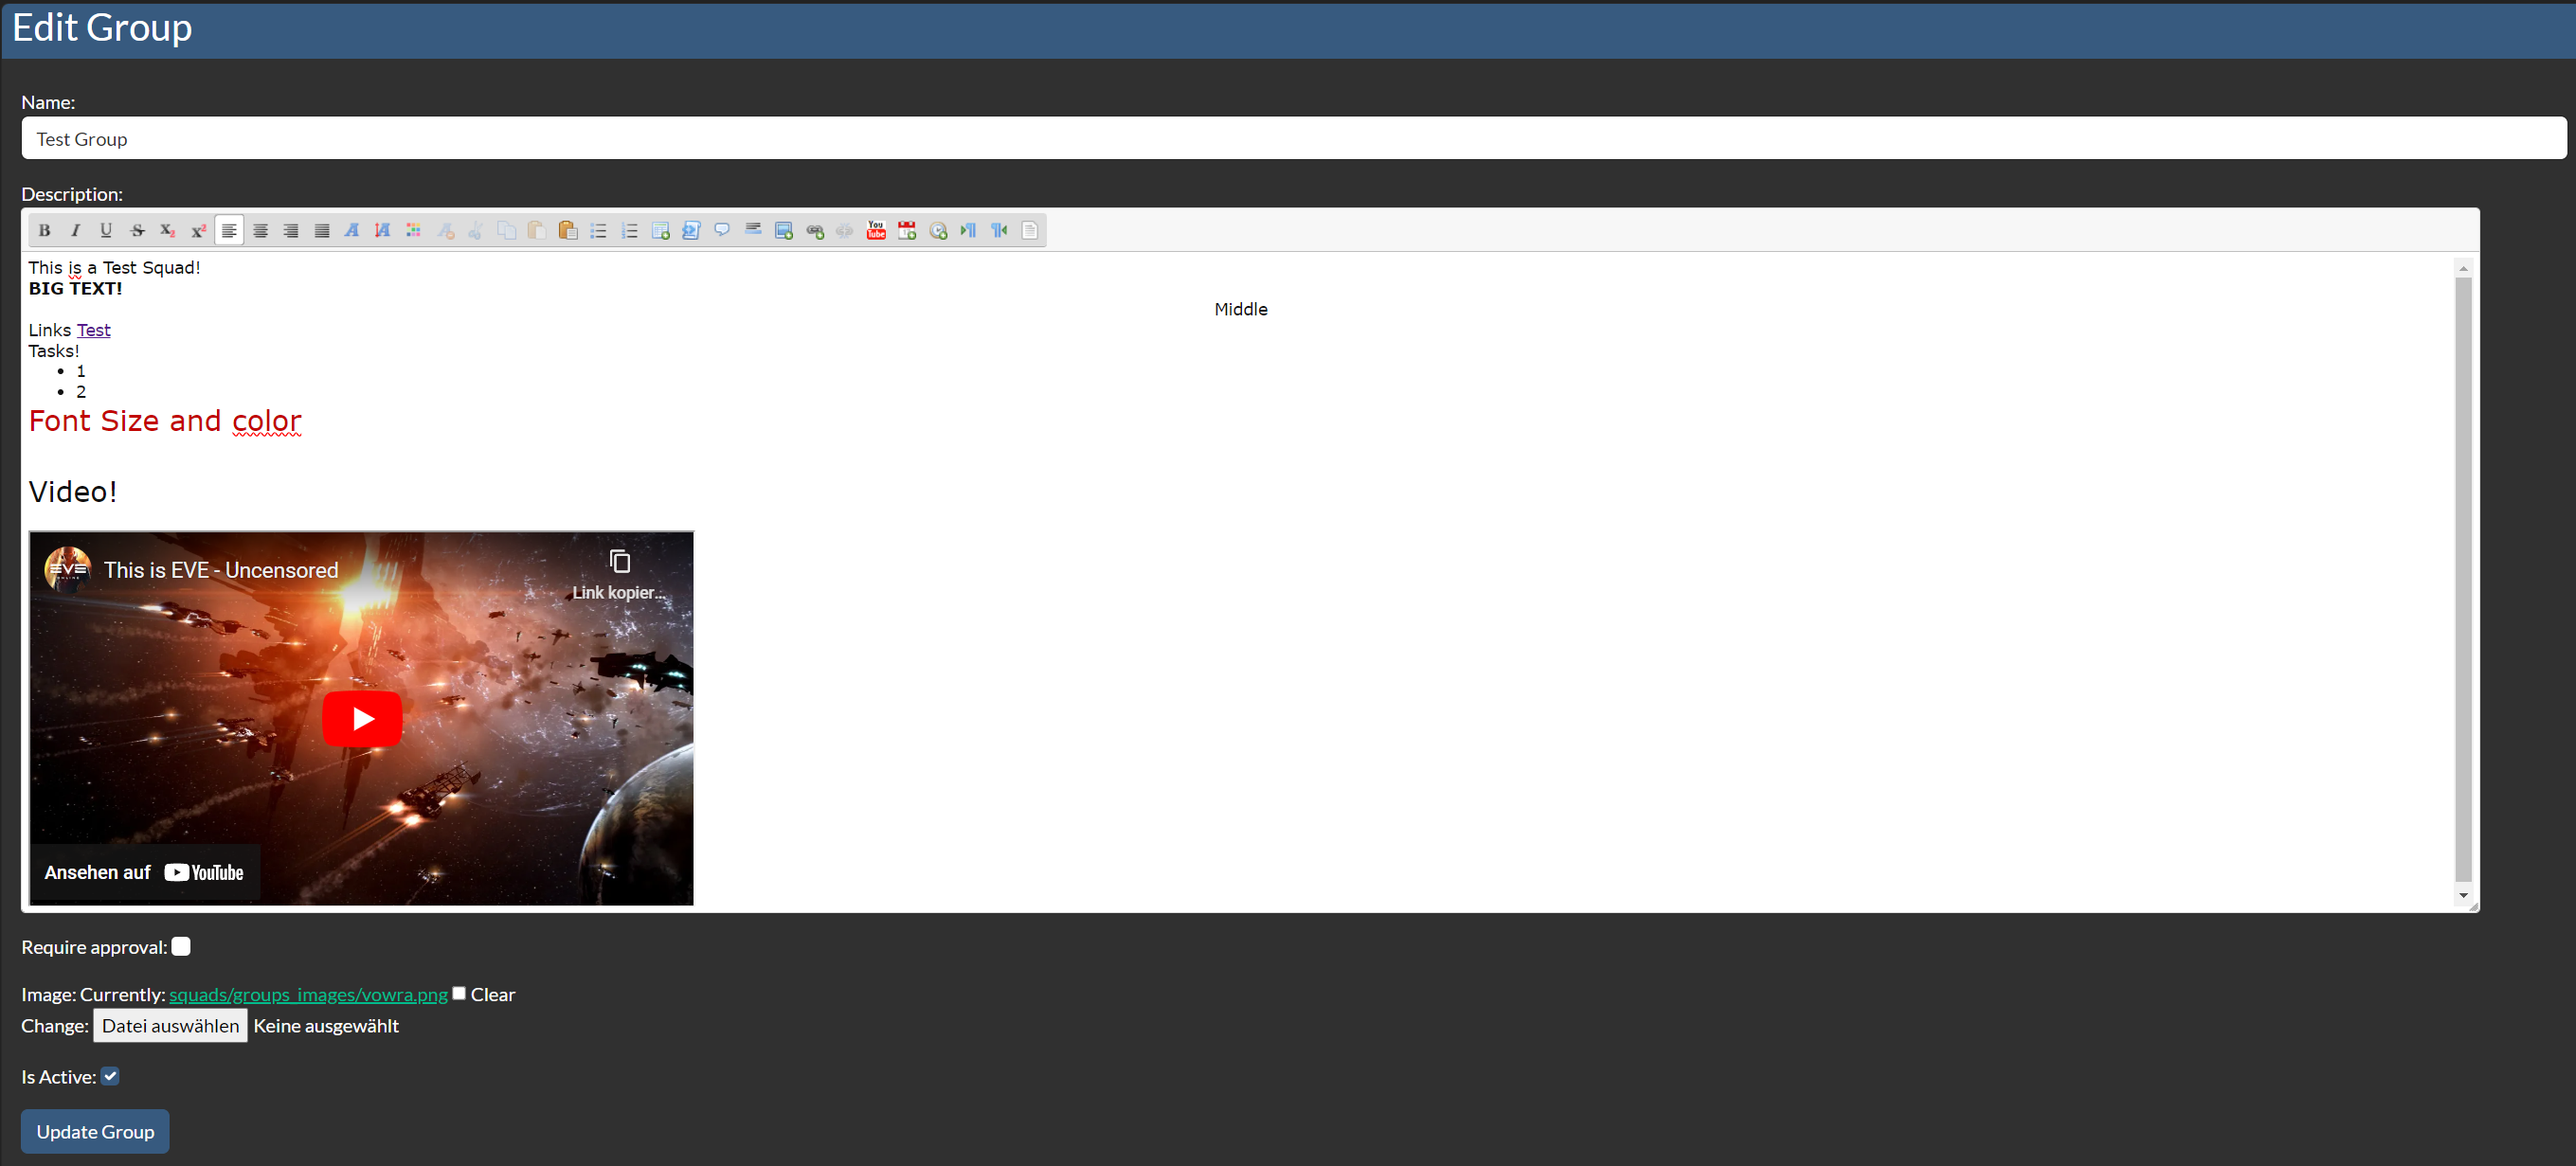Image resolution: width=2576 pixels, height=1166 pixels.
Task: Insert an image into the description
Action: pyautogui.click(x=784, y=230)
